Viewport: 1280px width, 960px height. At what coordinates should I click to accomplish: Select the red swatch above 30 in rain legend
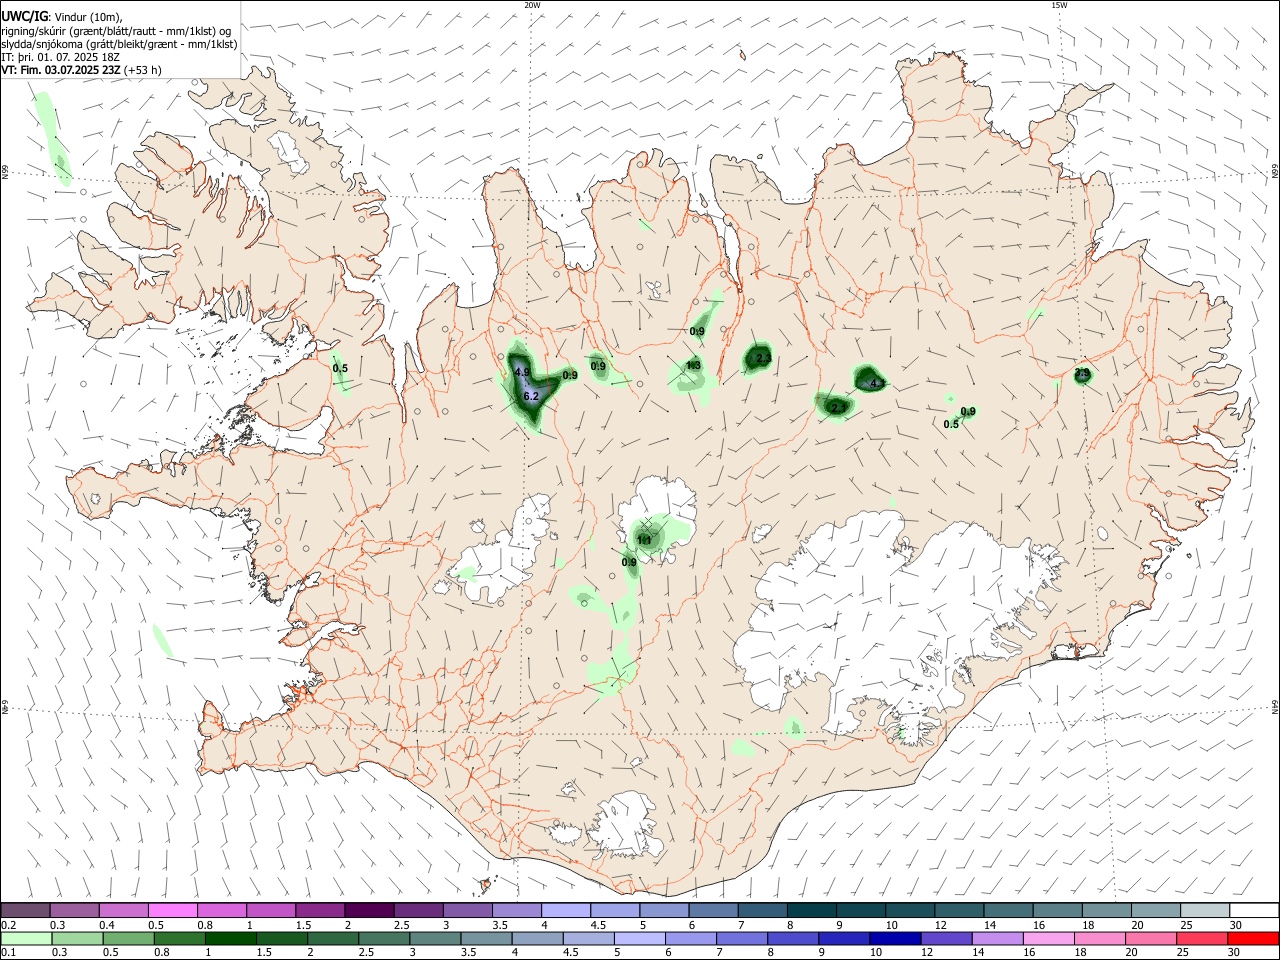[1254, 938]
